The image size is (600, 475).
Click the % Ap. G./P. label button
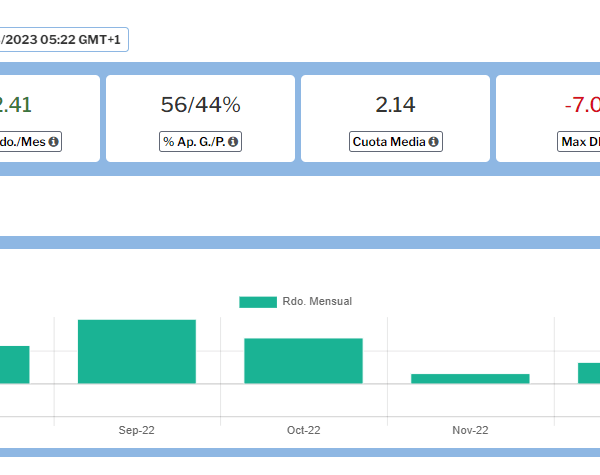pos(201,142)
